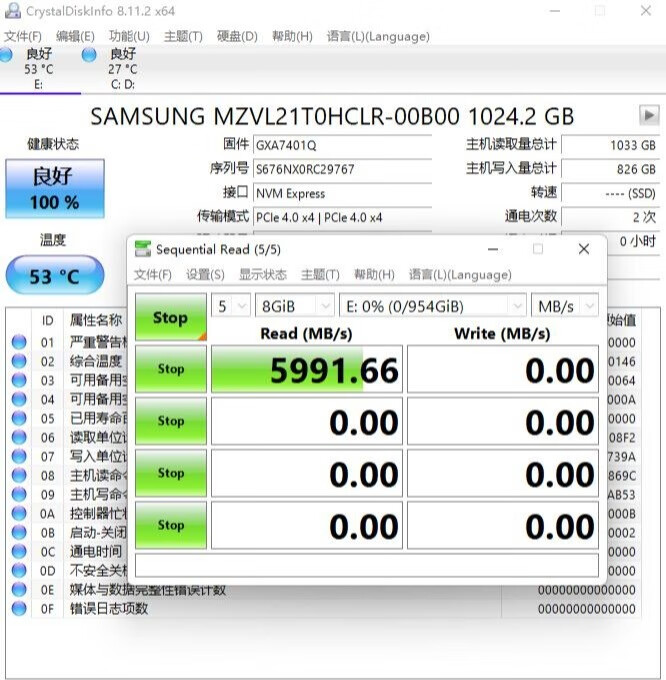Click status orb for attribute ID 02

[19, 361]
